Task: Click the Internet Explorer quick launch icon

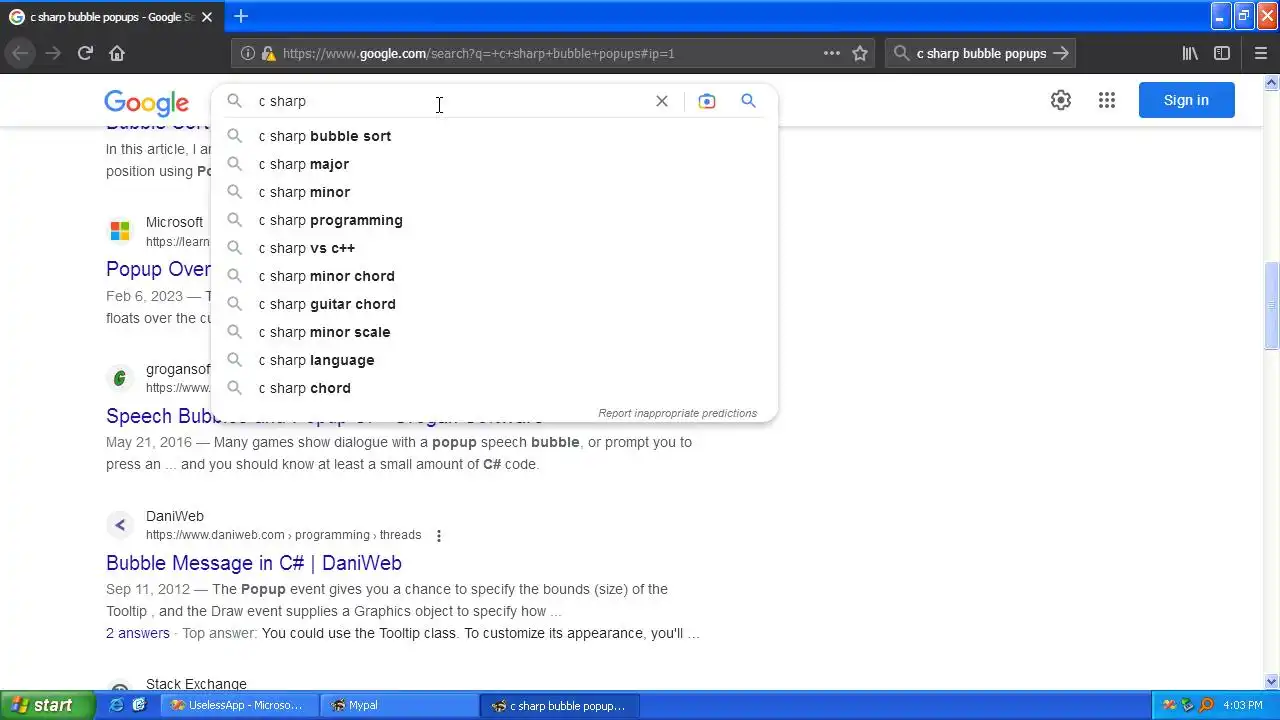Action: [x=117, y=705]
